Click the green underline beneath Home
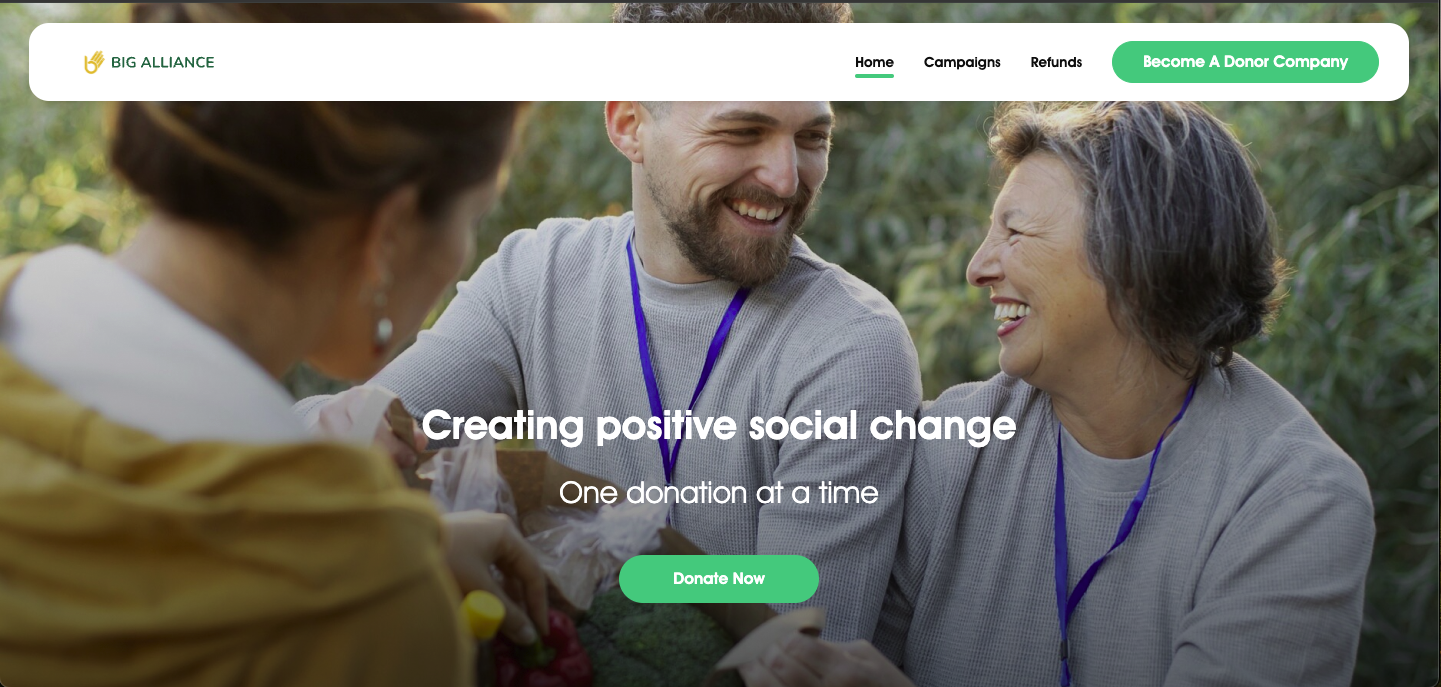 874,76
